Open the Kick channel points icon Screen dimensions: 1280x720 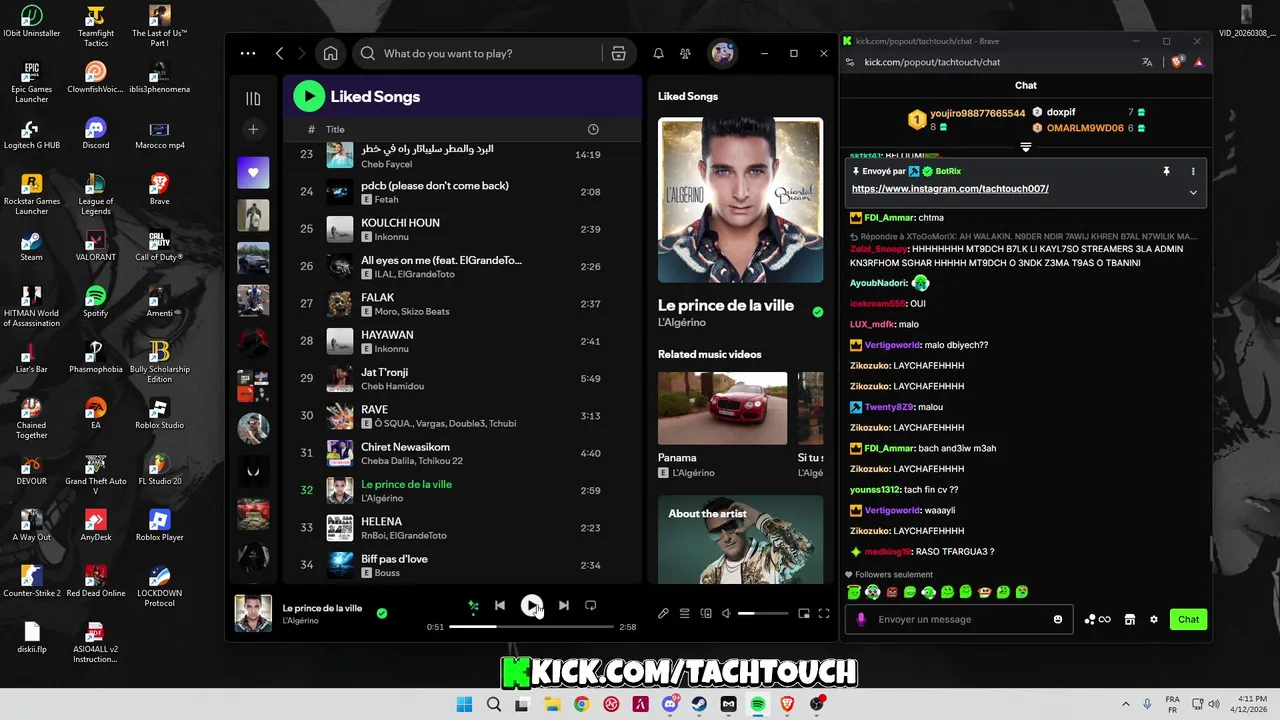1097,619
